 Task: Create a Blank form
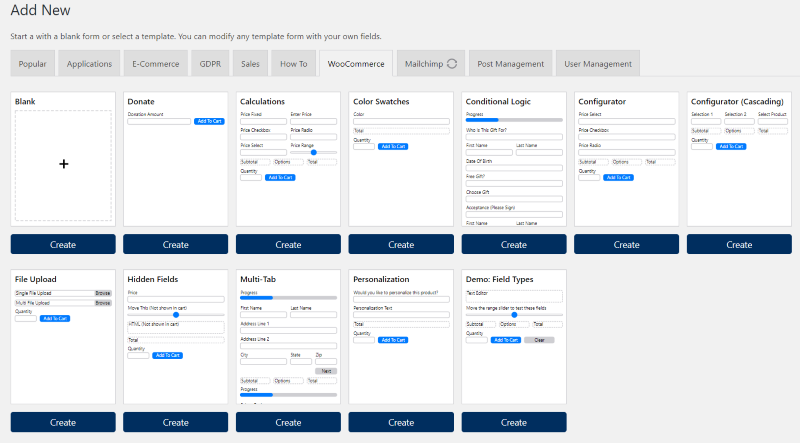point(63,244)
